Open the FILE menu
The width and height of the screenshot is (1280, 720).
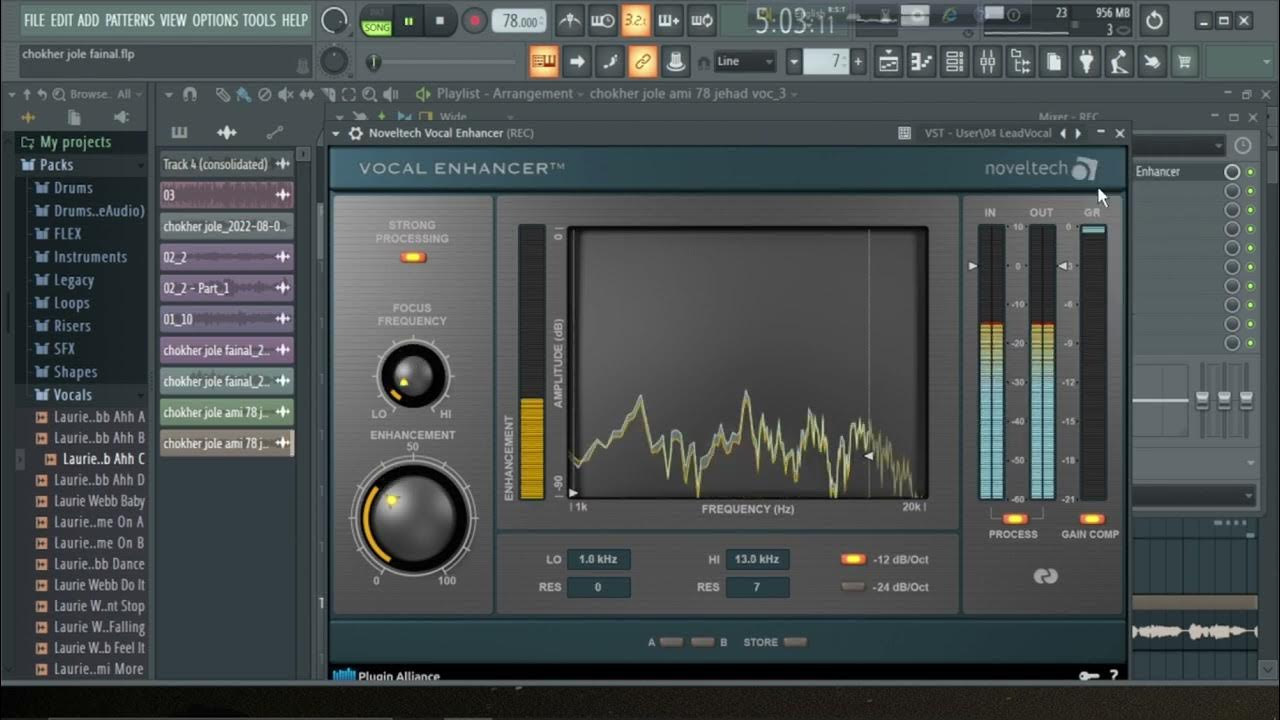coord(35,20)
